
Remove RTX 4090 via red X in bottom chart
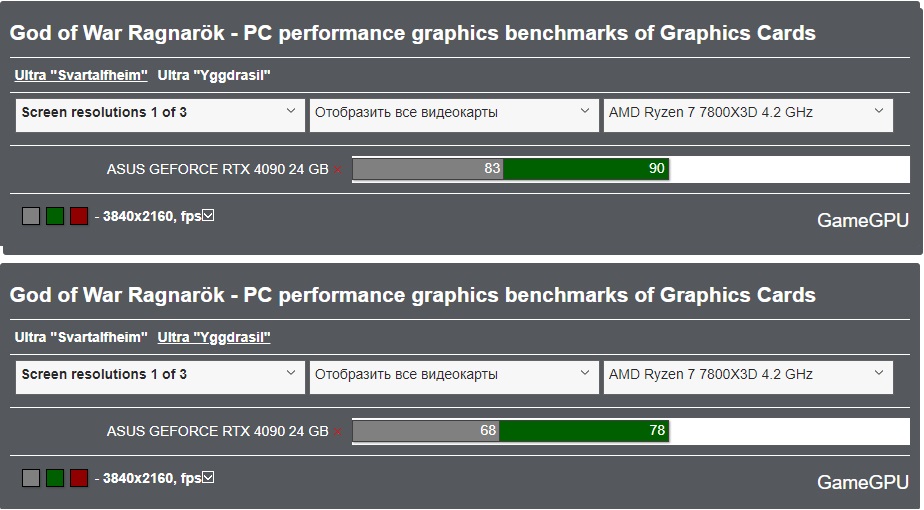338,432
